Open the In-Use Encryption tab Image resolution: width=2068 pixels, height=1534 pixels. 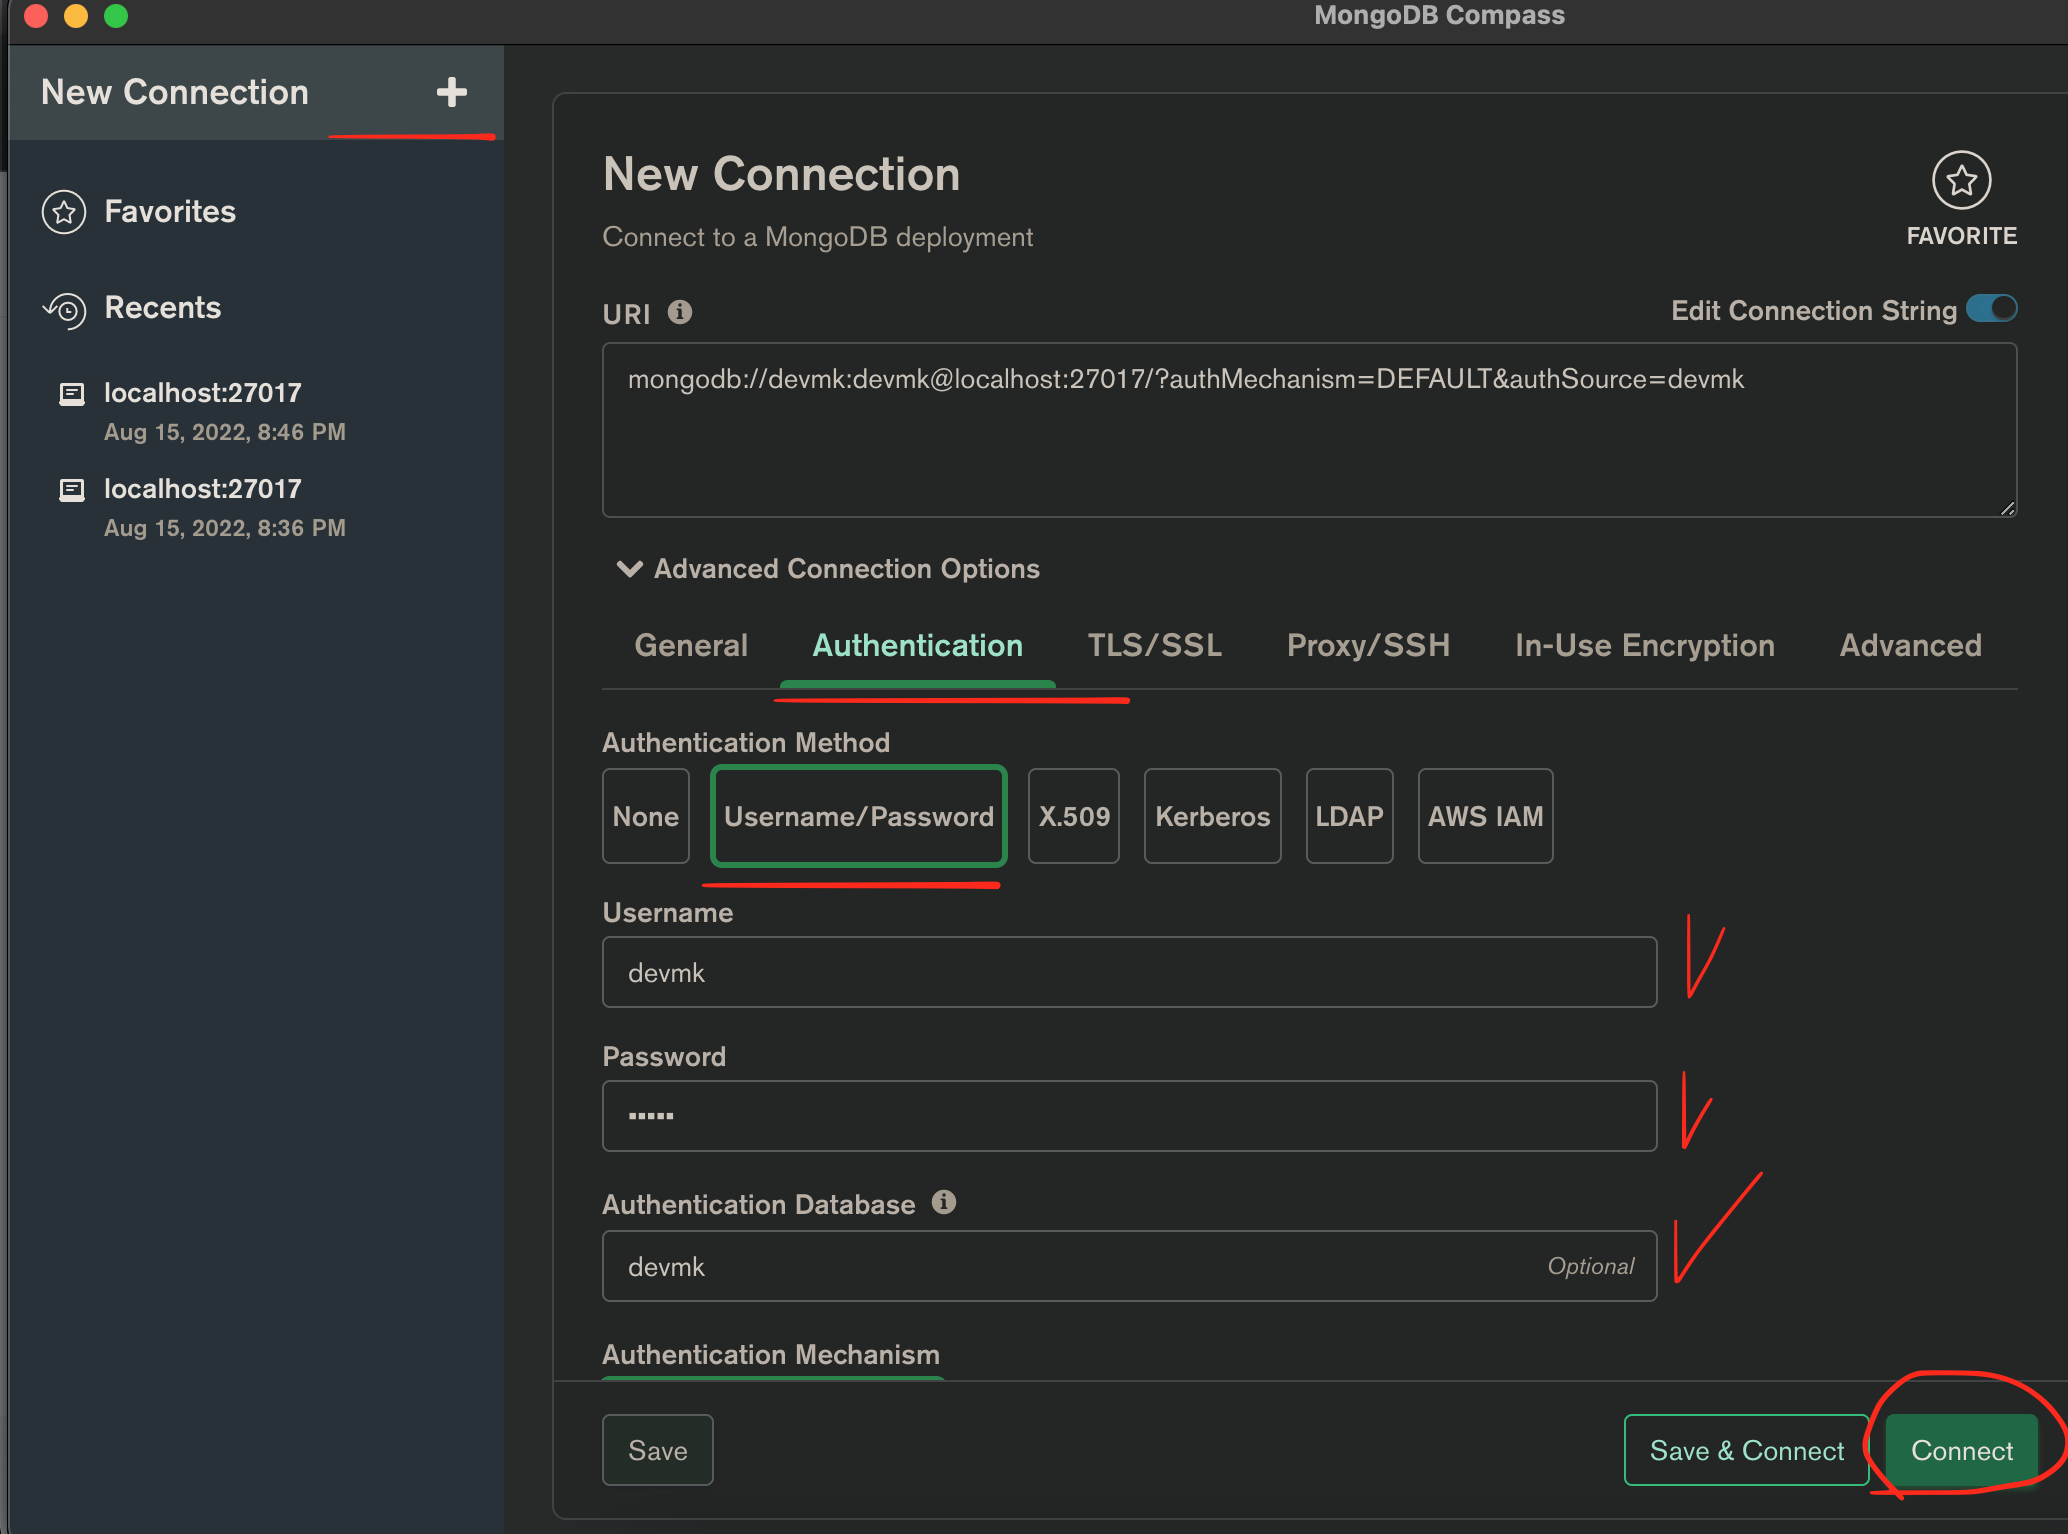[1643, 645]
